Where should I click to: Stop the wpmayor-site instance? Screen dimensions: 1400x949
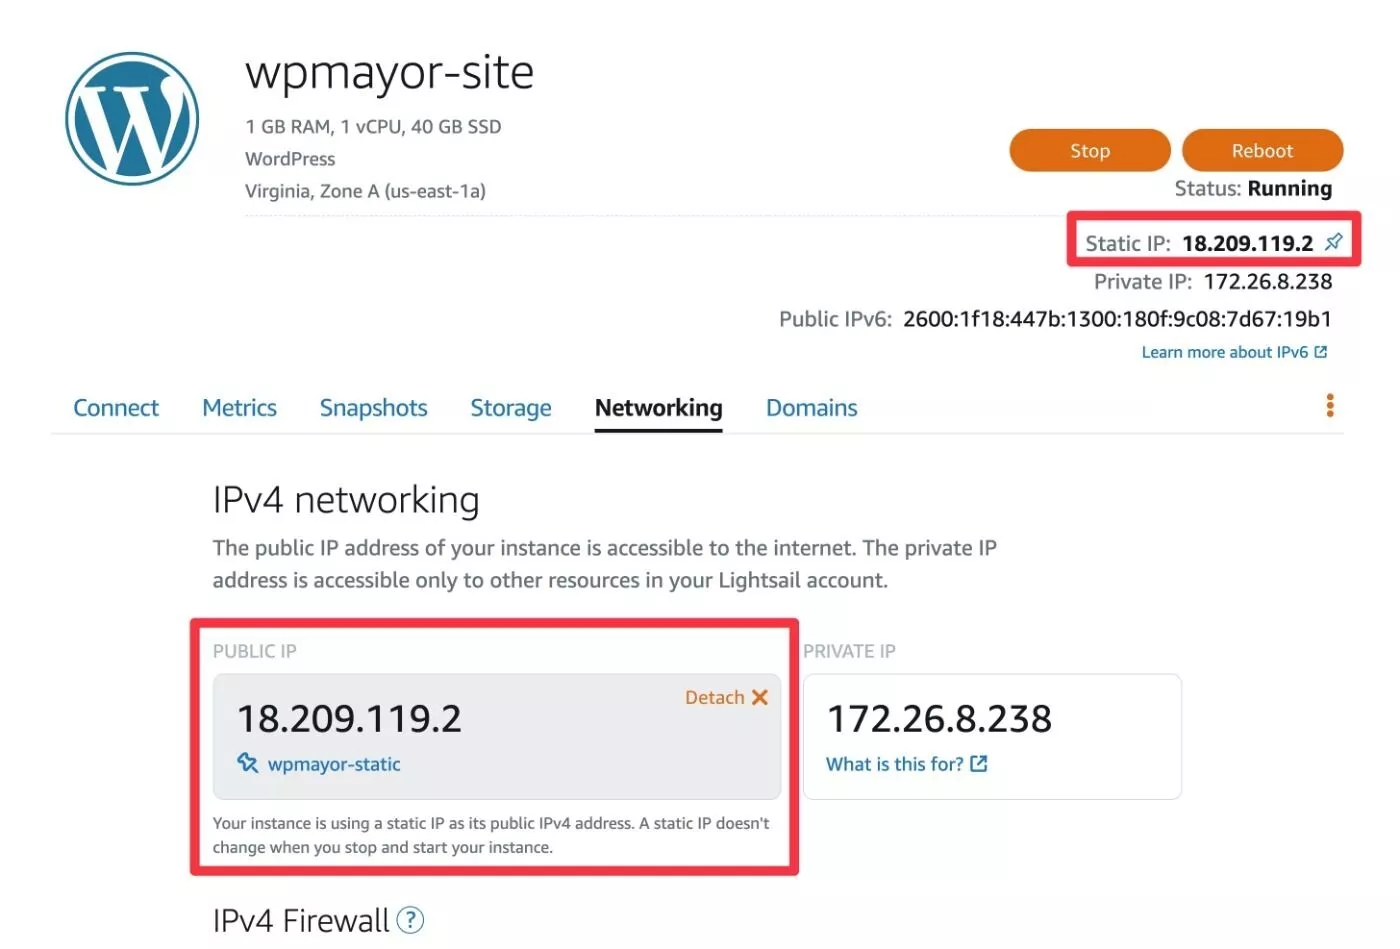(1089, 151)
